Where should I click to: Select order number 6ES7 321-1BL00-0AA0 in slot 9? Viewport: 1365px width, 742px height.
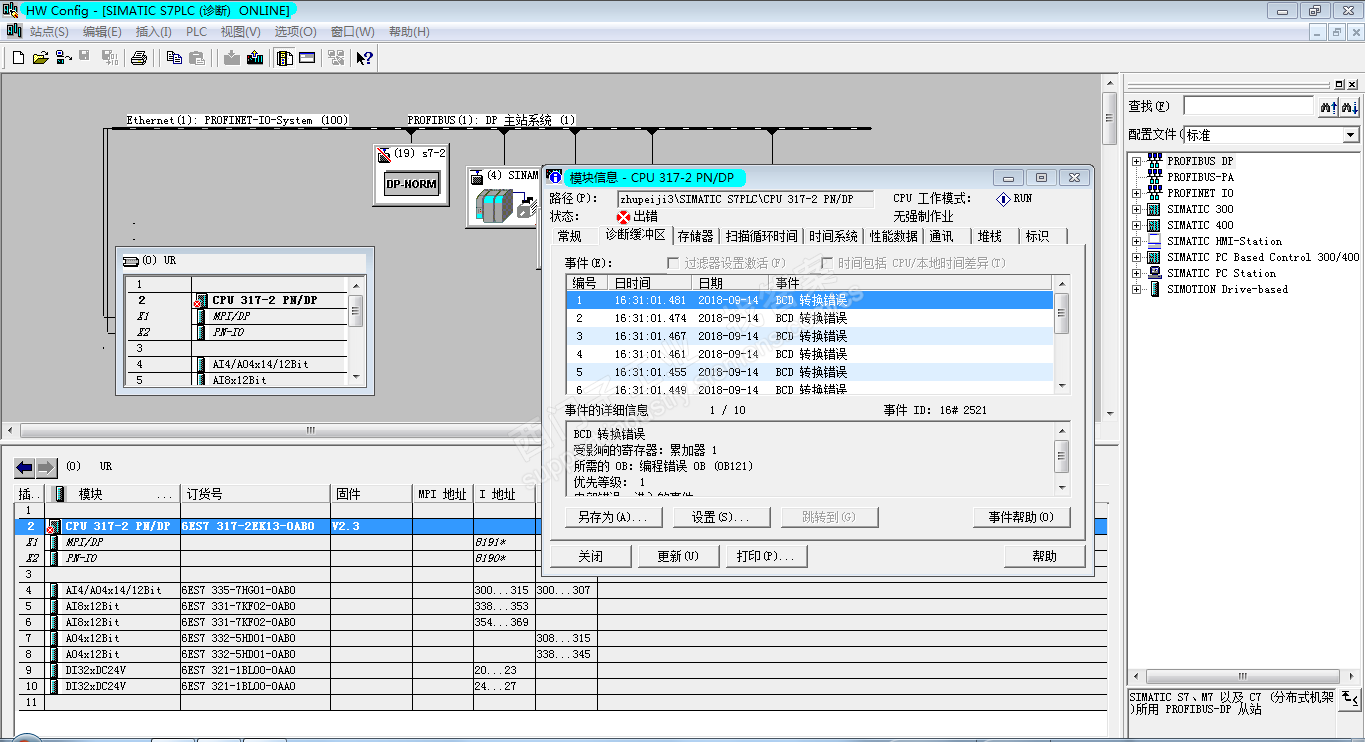point(238,670)
